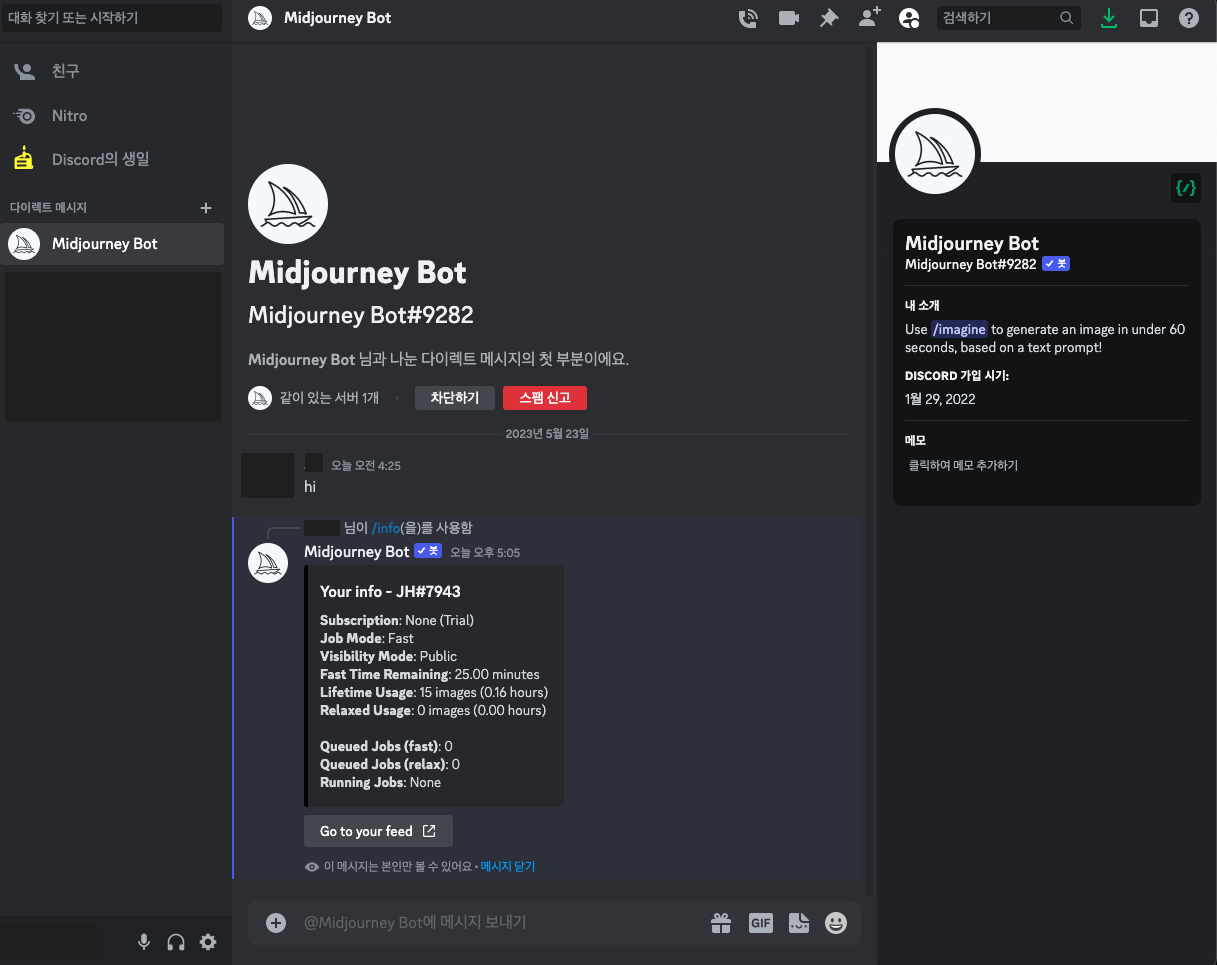Open the GIF picker
Image resolution: width=1217 pixels, height=965 pixels.
[x=761, y=923]
